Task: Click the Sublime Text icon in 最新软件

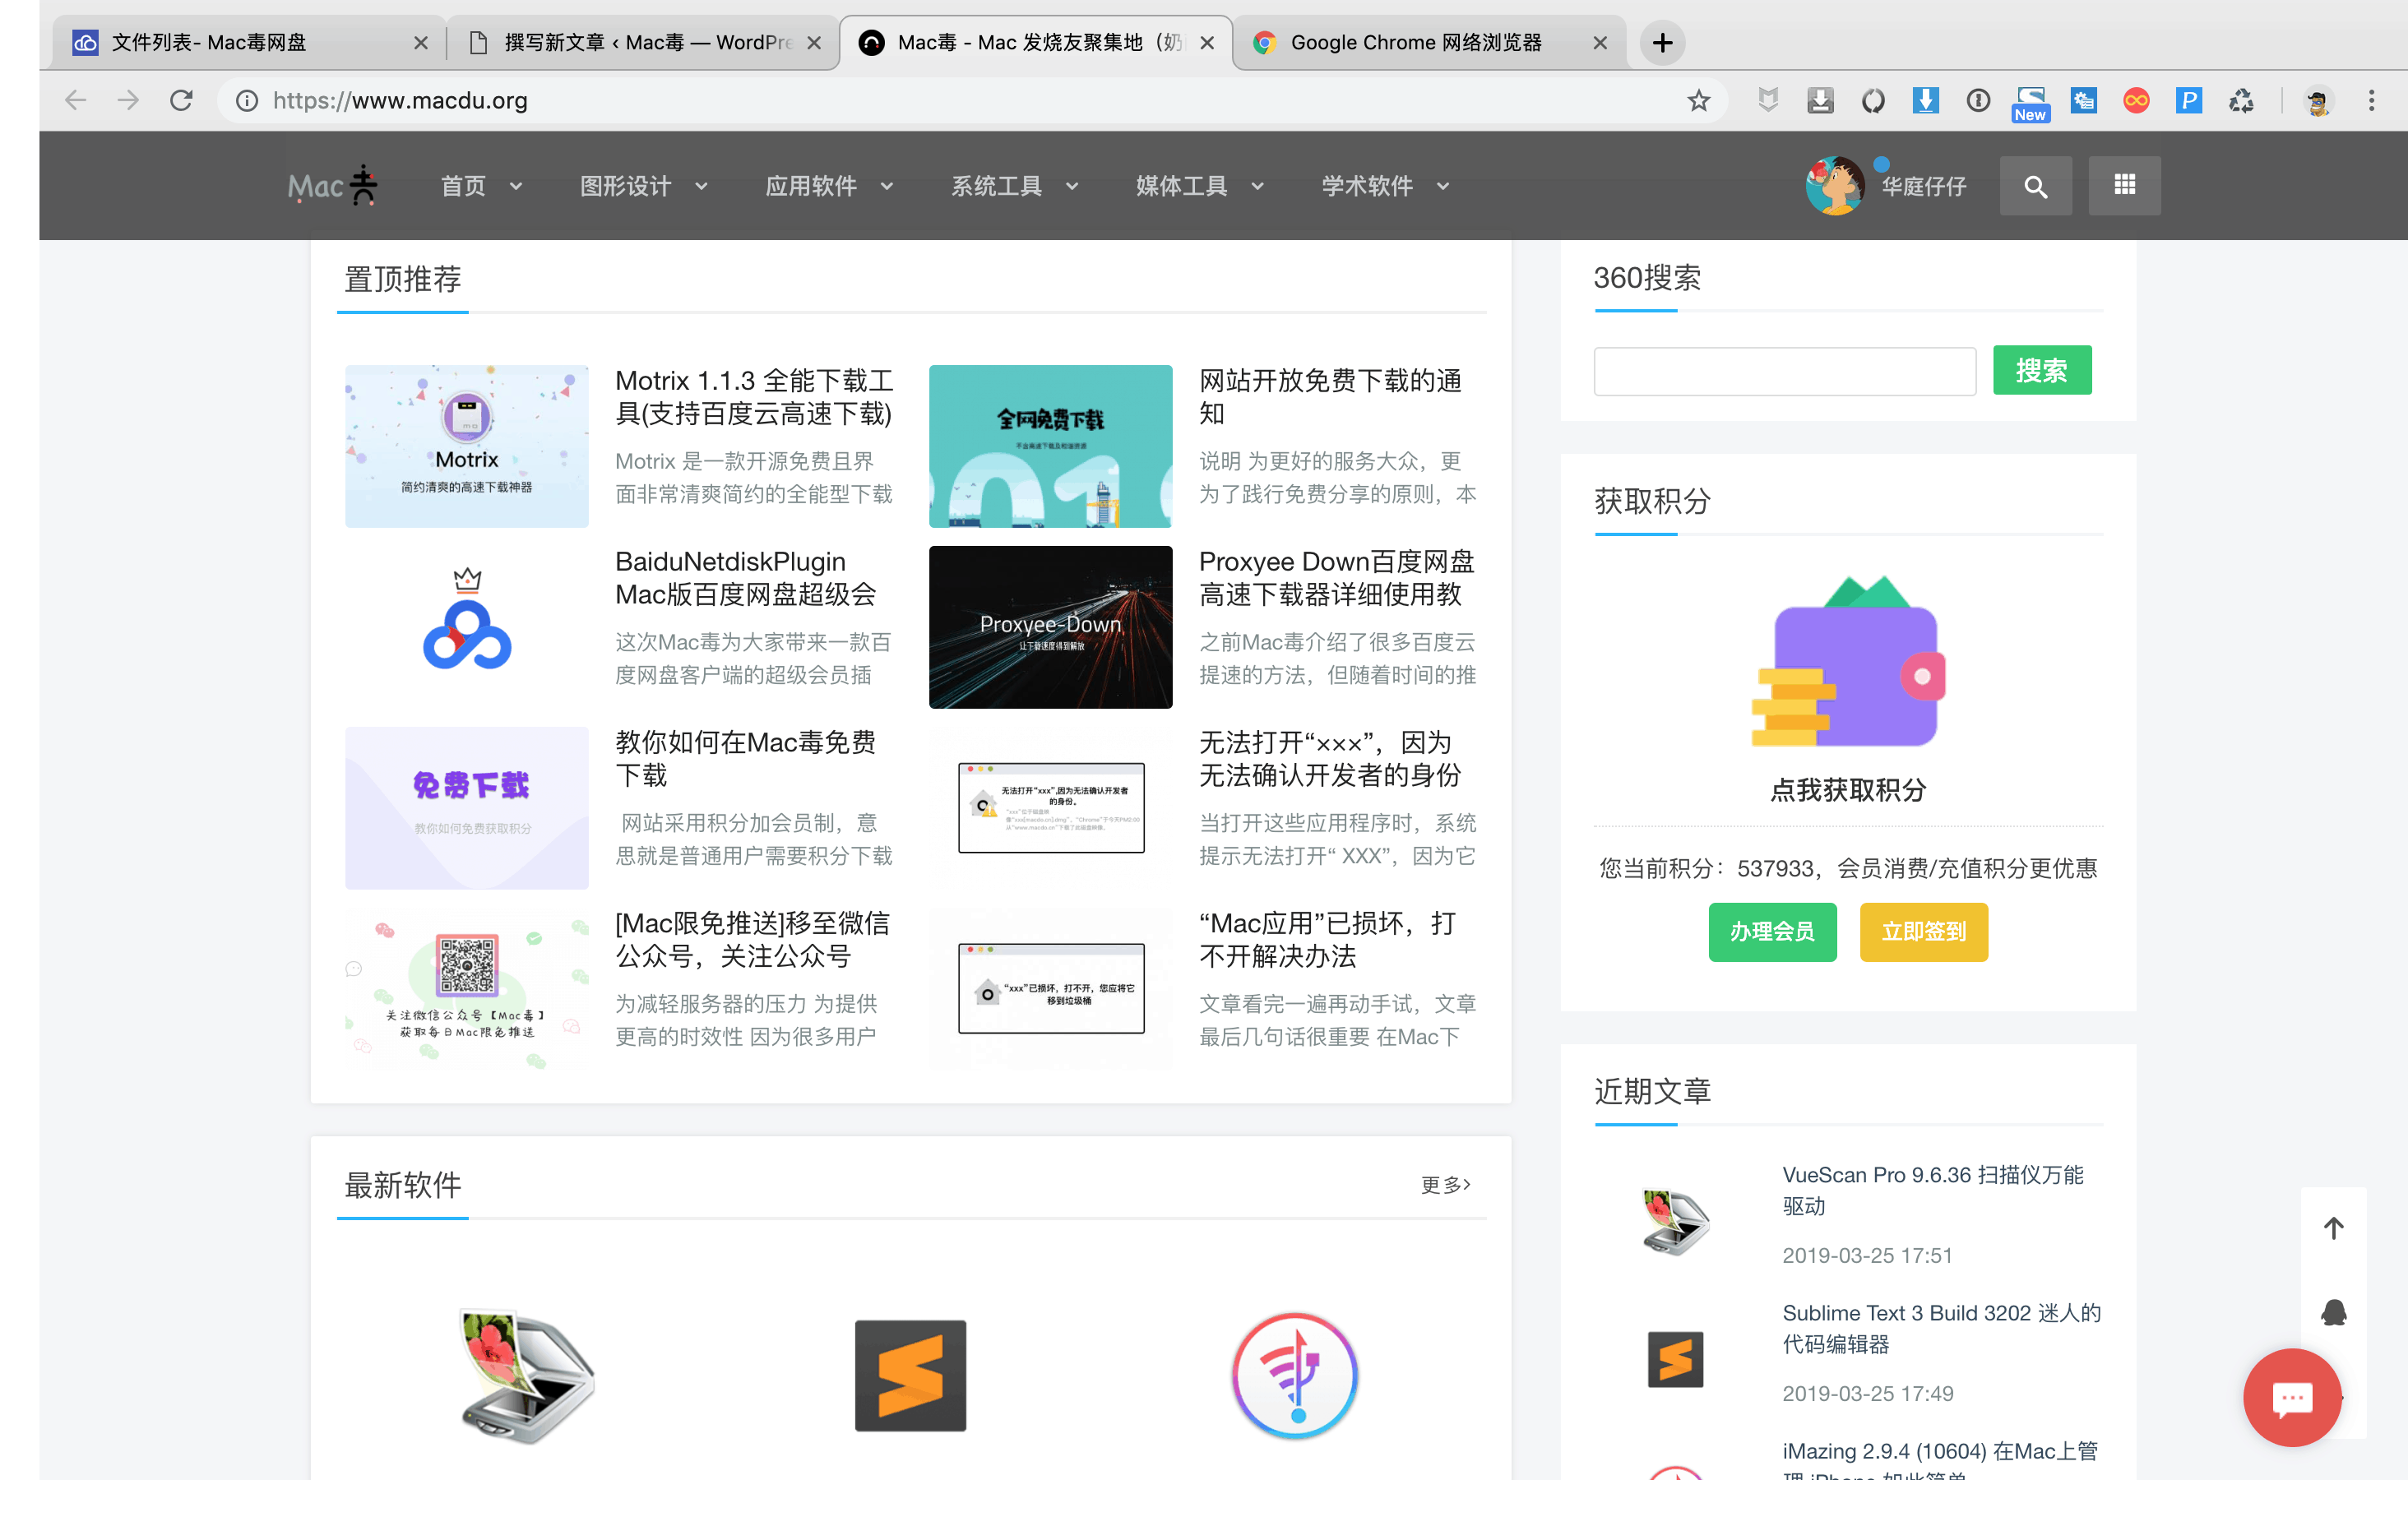Action: coord(910,1375)
